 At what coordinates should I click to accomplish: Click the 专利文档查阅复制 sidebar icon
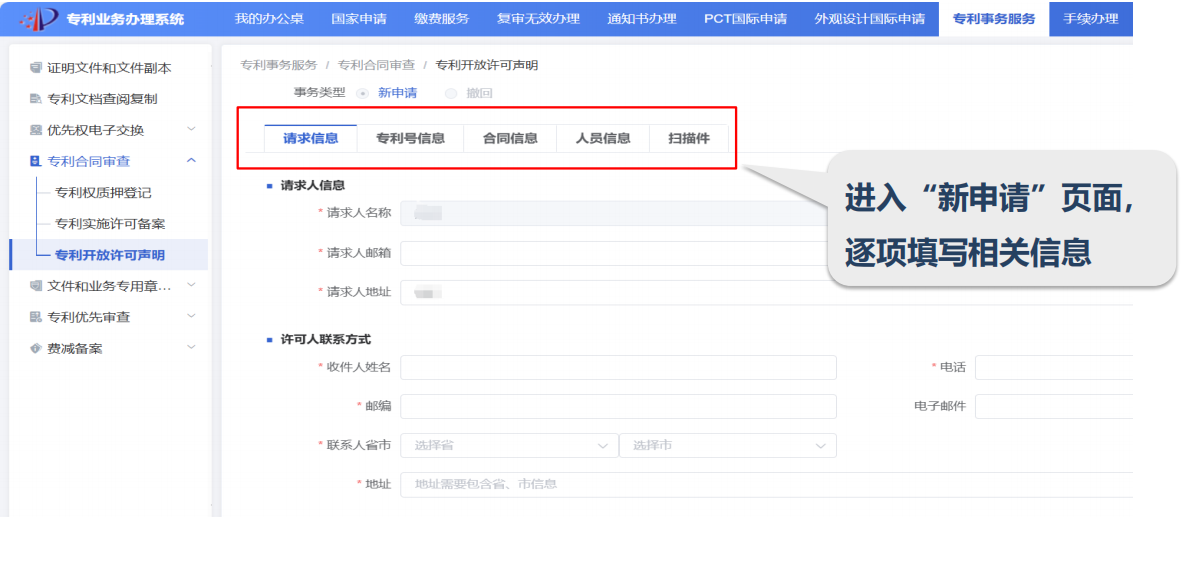36,99
